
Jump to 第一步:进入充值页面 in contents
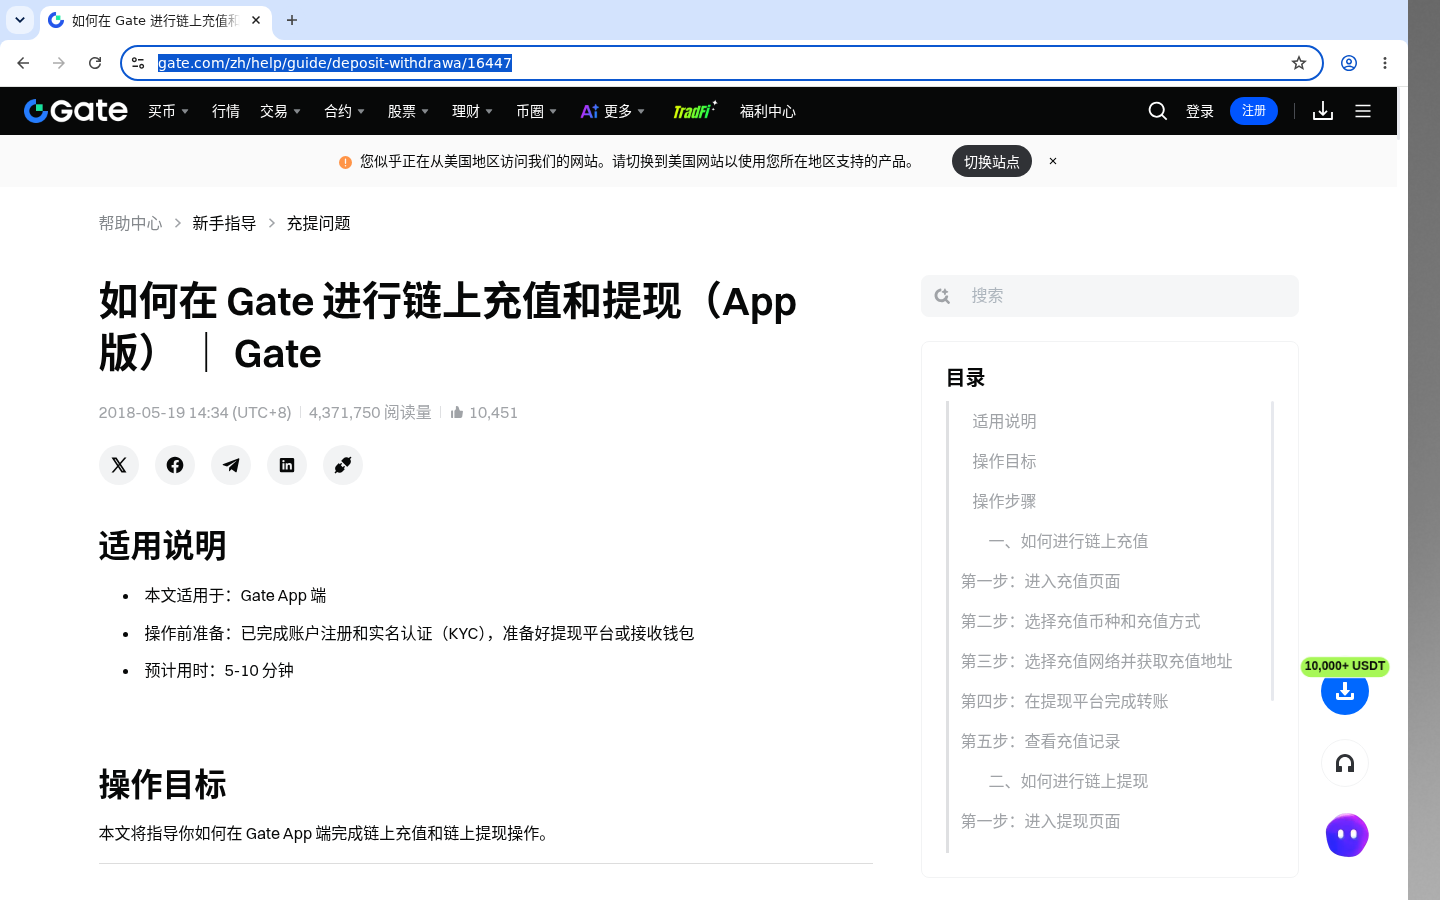(x=1040, y=581)
